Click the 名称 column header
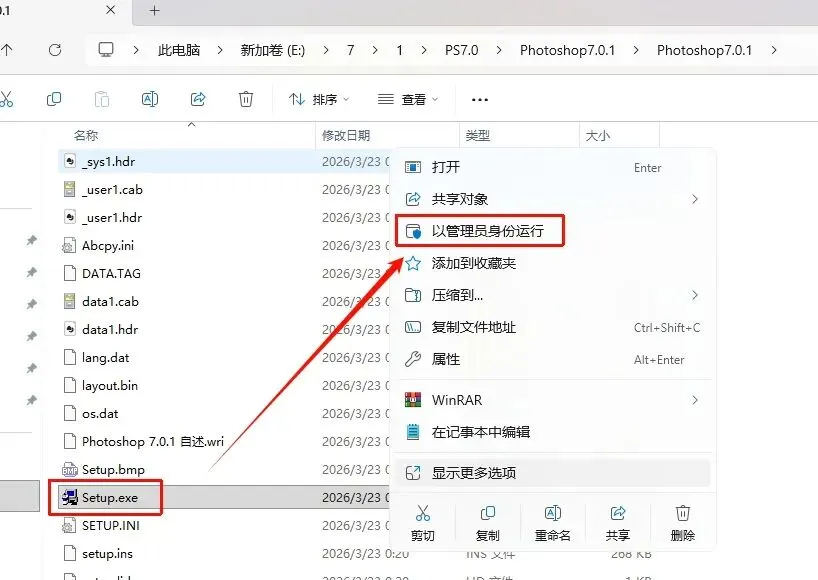Image resolution: width=818 pixels, height=580 pixels. 86,136
